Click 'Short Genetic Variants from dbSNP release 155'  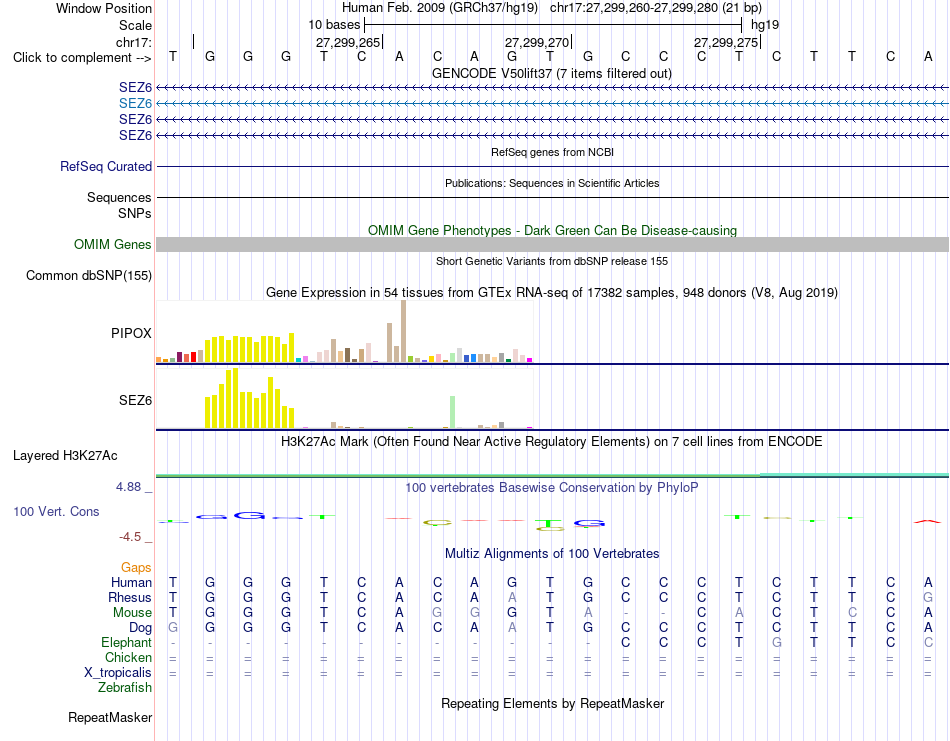(x=552, y=261)
